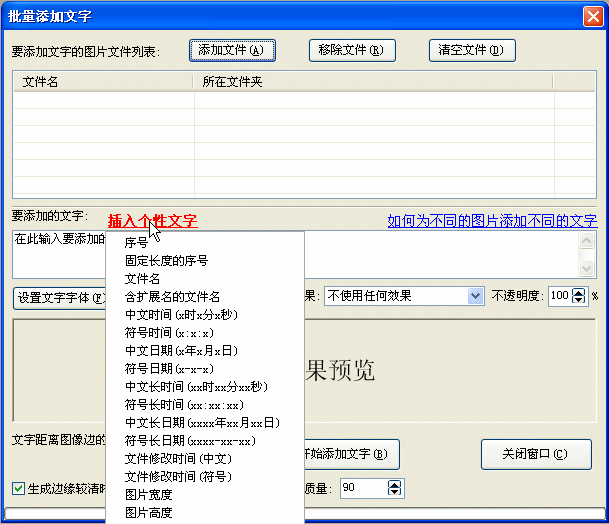Choose 中文日期 (x年x月x日) option

pos(181,351)
